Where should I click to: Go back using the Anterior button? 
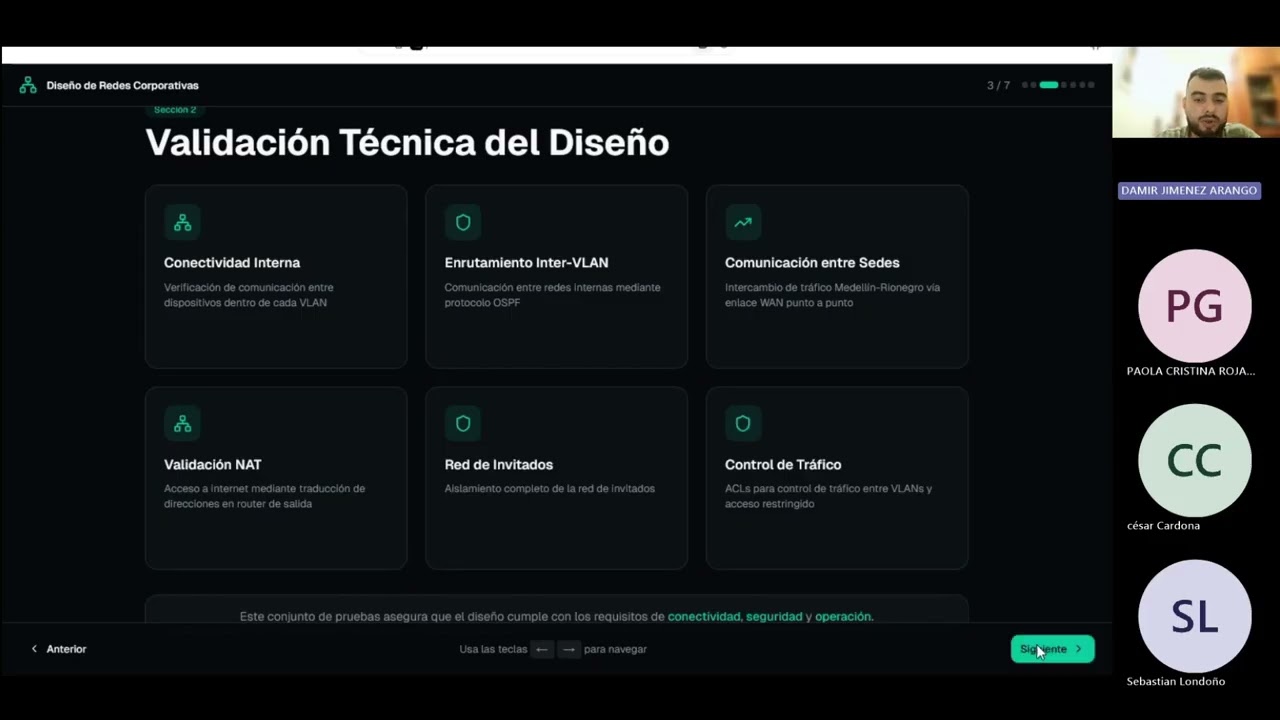pos(59,649)
